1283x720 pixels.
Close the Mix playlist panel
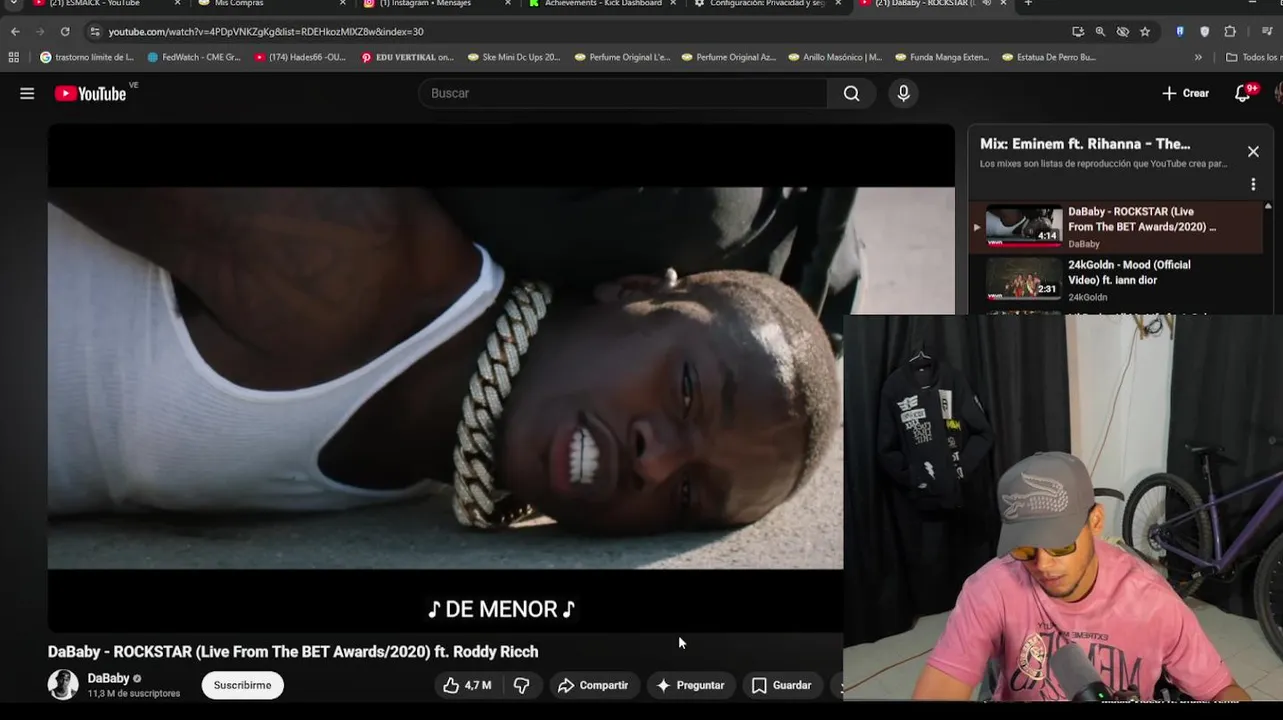point(1253,152)
